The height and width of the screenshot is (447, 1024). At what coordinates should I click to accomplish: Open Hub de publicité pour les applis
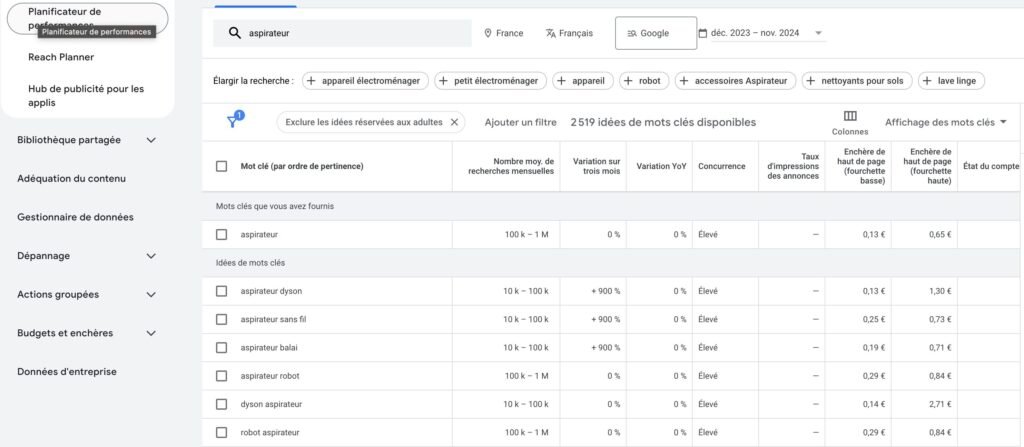pyautogui.click(x=86, y=95)
